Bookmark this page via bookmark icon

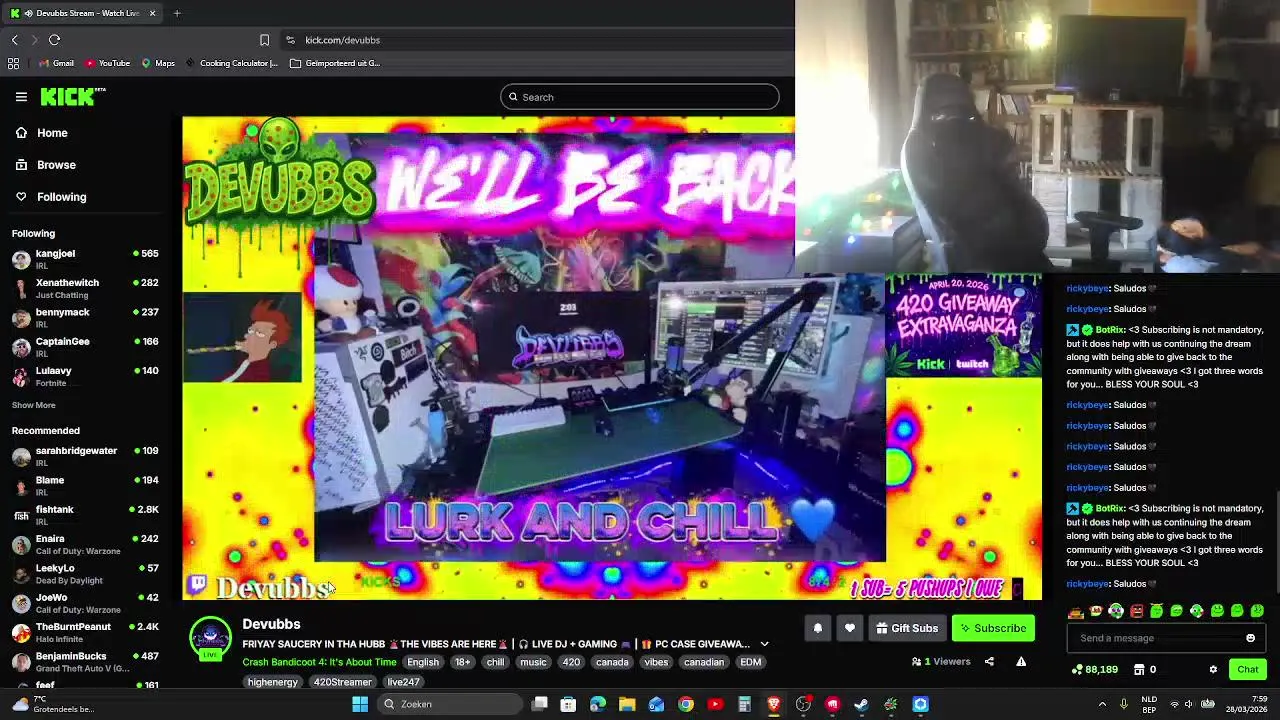point(264,40)
